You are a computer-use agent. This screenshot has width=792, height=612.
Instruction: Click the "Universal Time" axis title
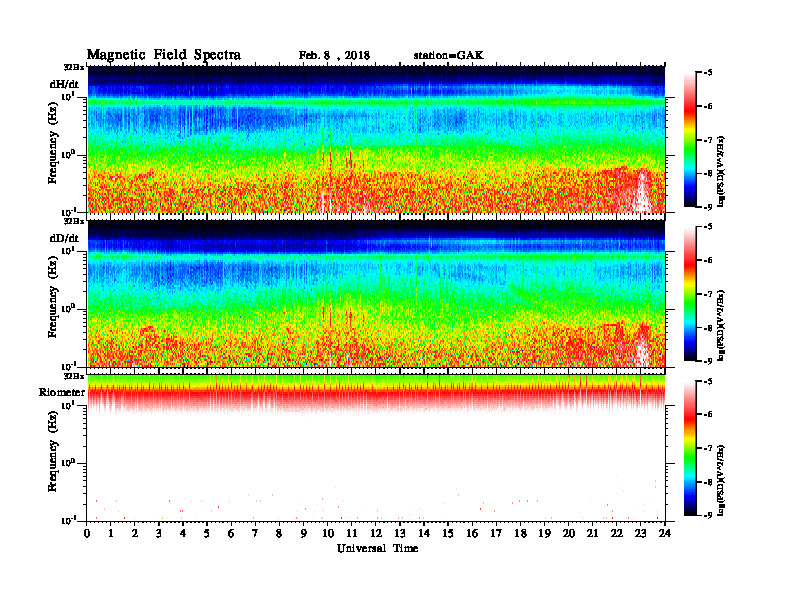[378, 548]
